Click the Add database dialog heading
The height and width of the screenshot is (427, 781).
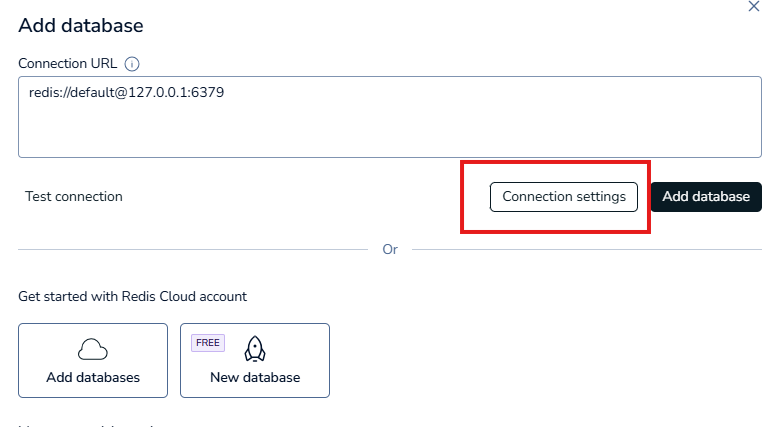point(81,25)
